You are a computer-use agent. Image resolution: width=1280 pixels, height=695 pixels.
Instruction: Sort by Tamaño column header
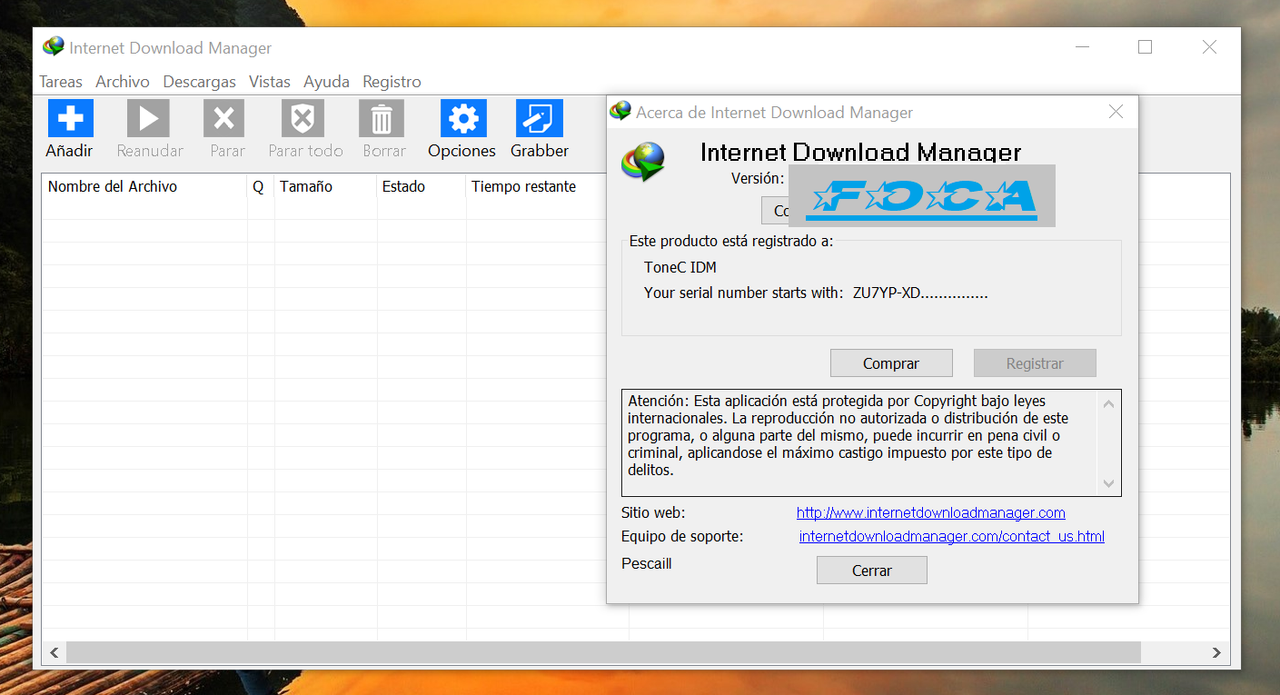pos(326,187)
